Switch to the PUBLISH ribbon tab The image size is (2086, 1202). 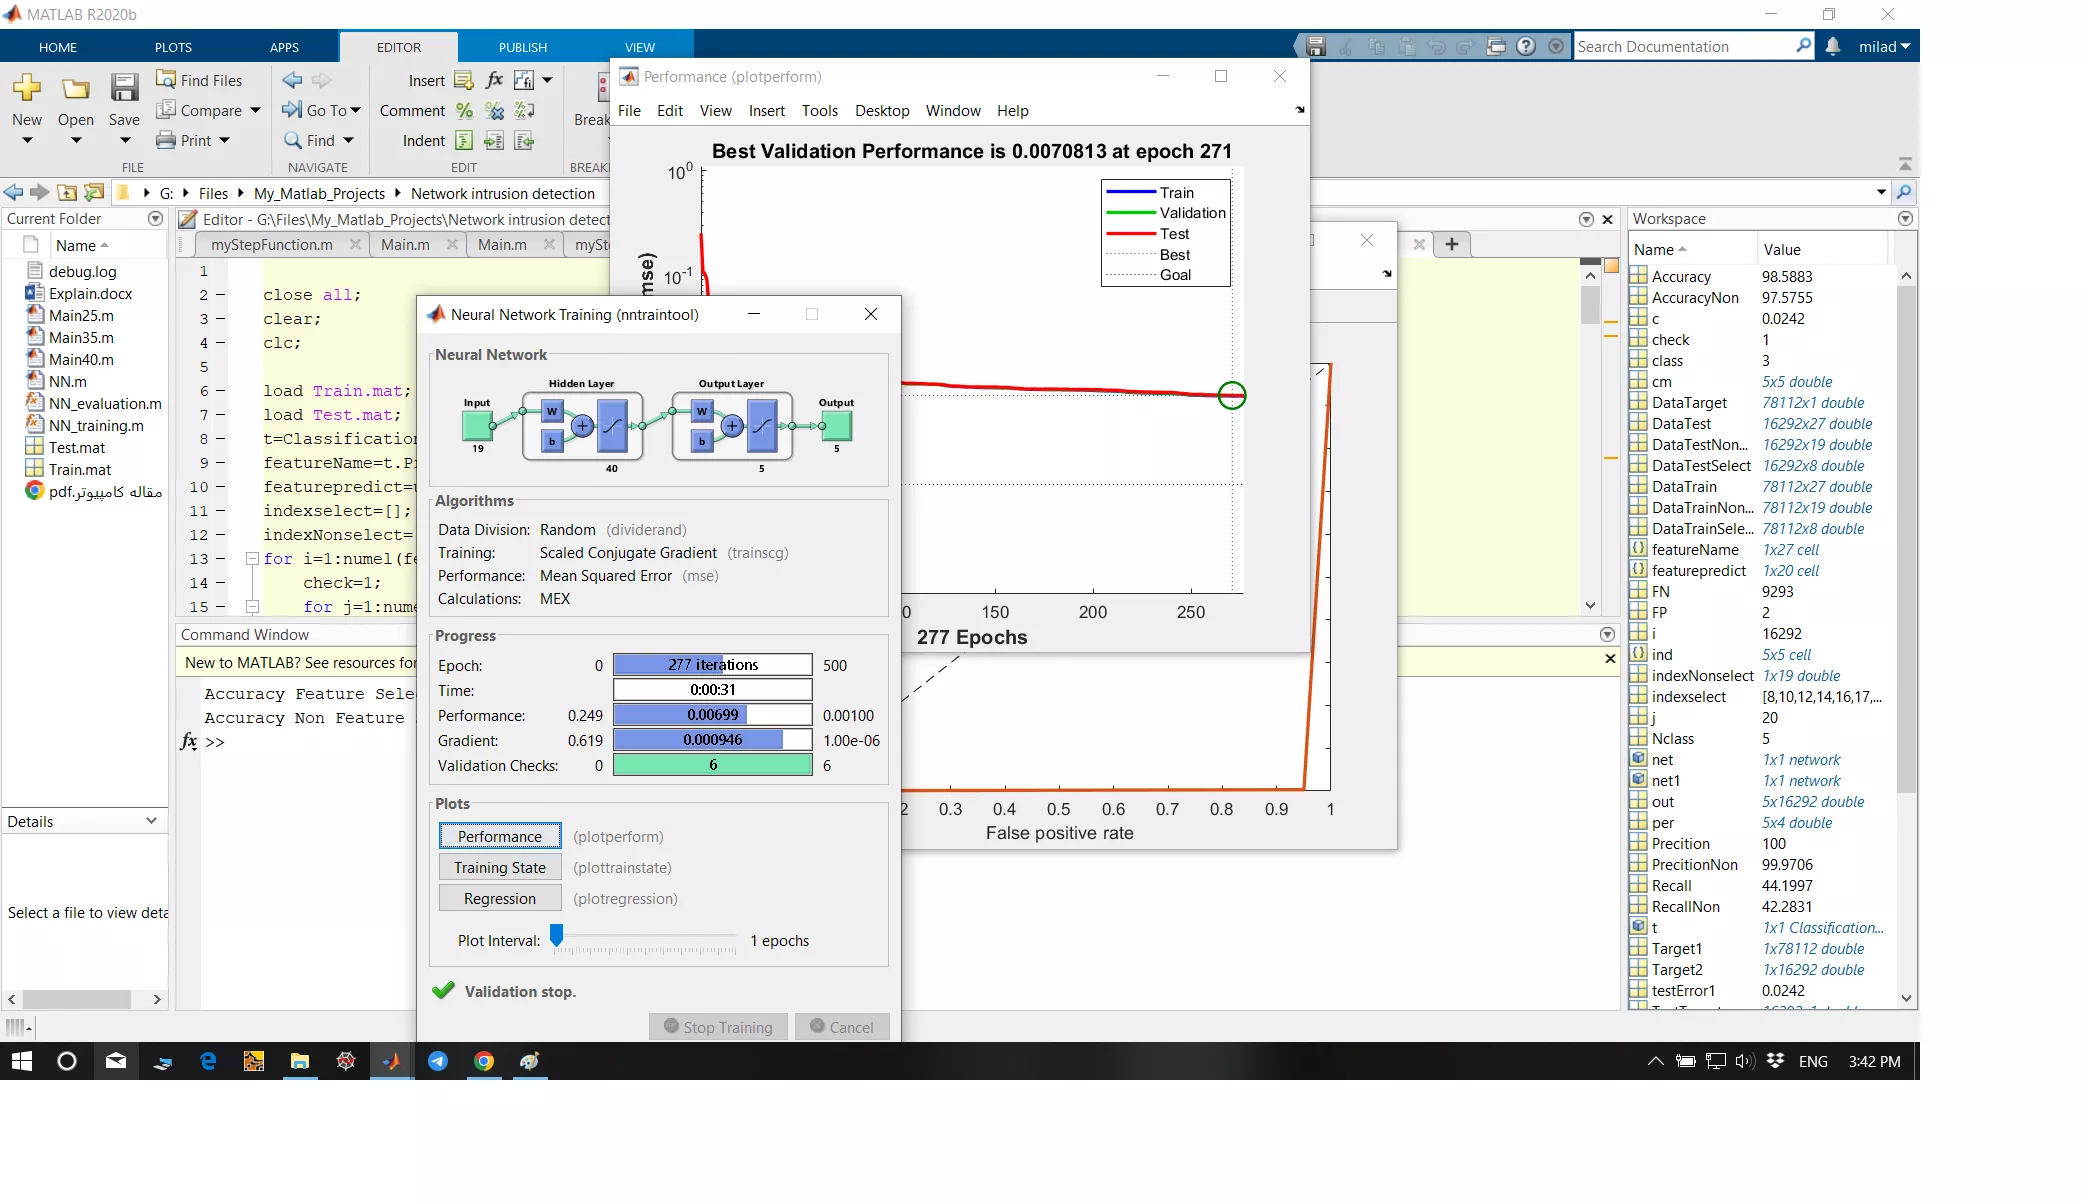tap(523, 47)
